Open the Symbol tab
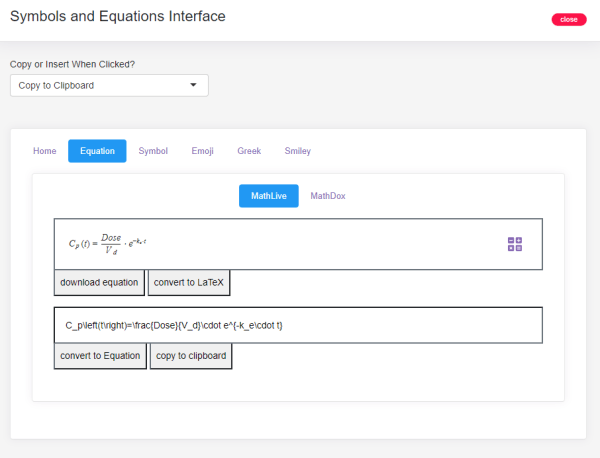This screenshot has height=458, width=600. point(153,151)
